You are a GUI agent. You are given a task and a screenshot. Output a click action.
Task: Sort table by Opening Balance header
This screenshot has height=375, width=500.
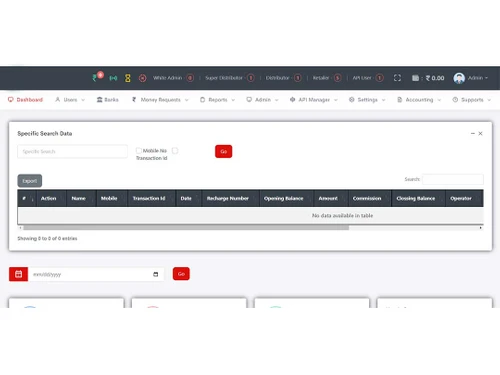pyautogui.click(x=286, y=198)
